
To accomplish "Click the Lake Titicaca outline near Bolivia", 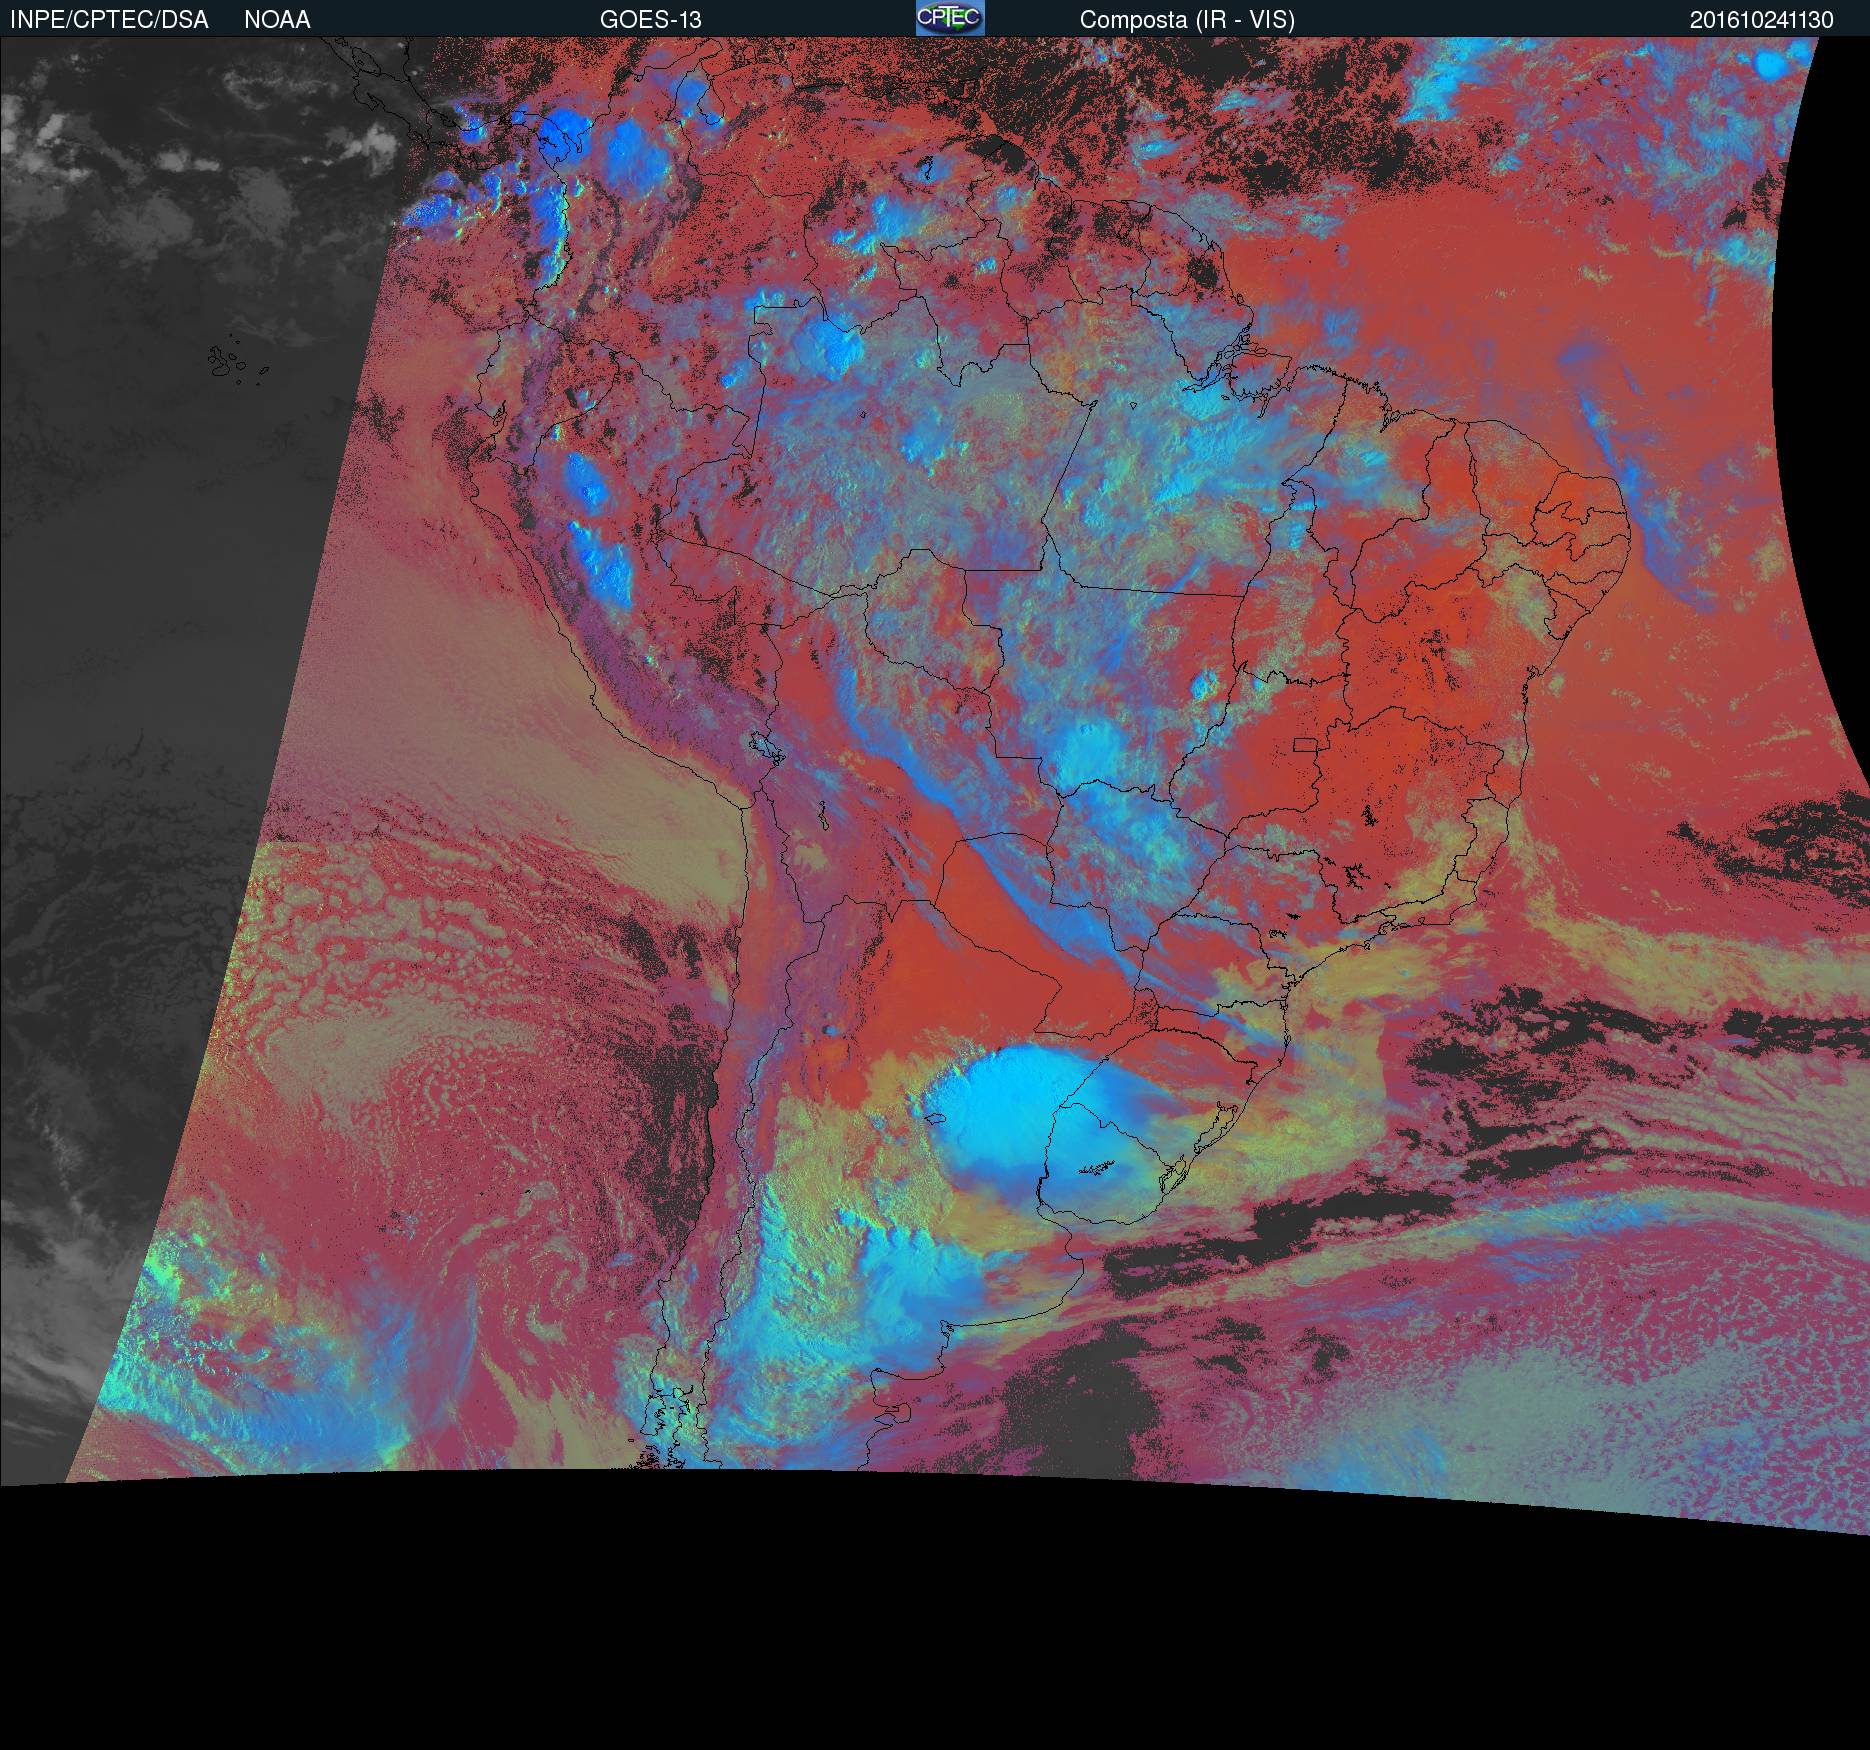I will (x=764, y=745).
